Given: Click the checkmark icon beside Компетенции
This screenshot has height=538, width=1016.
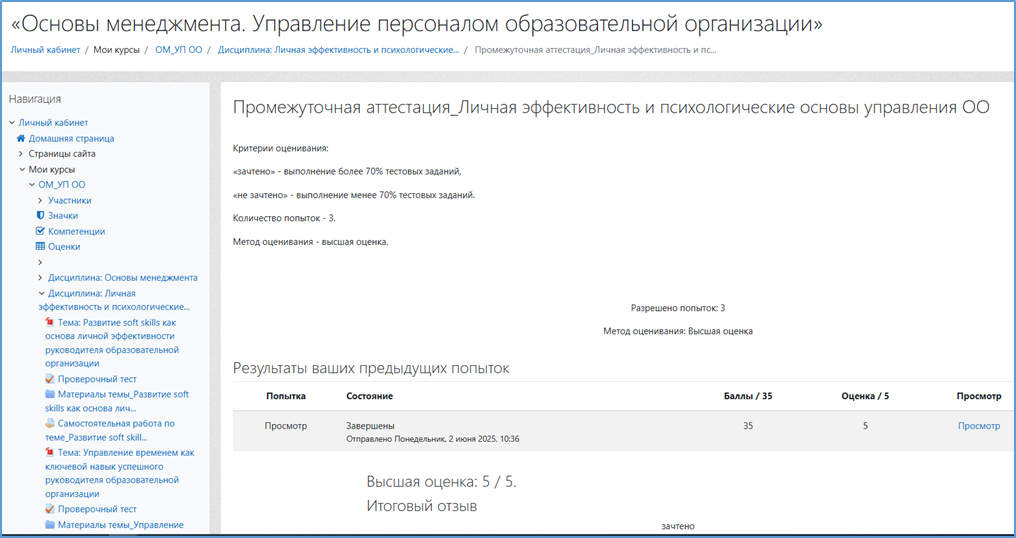Looking at the screenshot, I should (x=40, y=231).
